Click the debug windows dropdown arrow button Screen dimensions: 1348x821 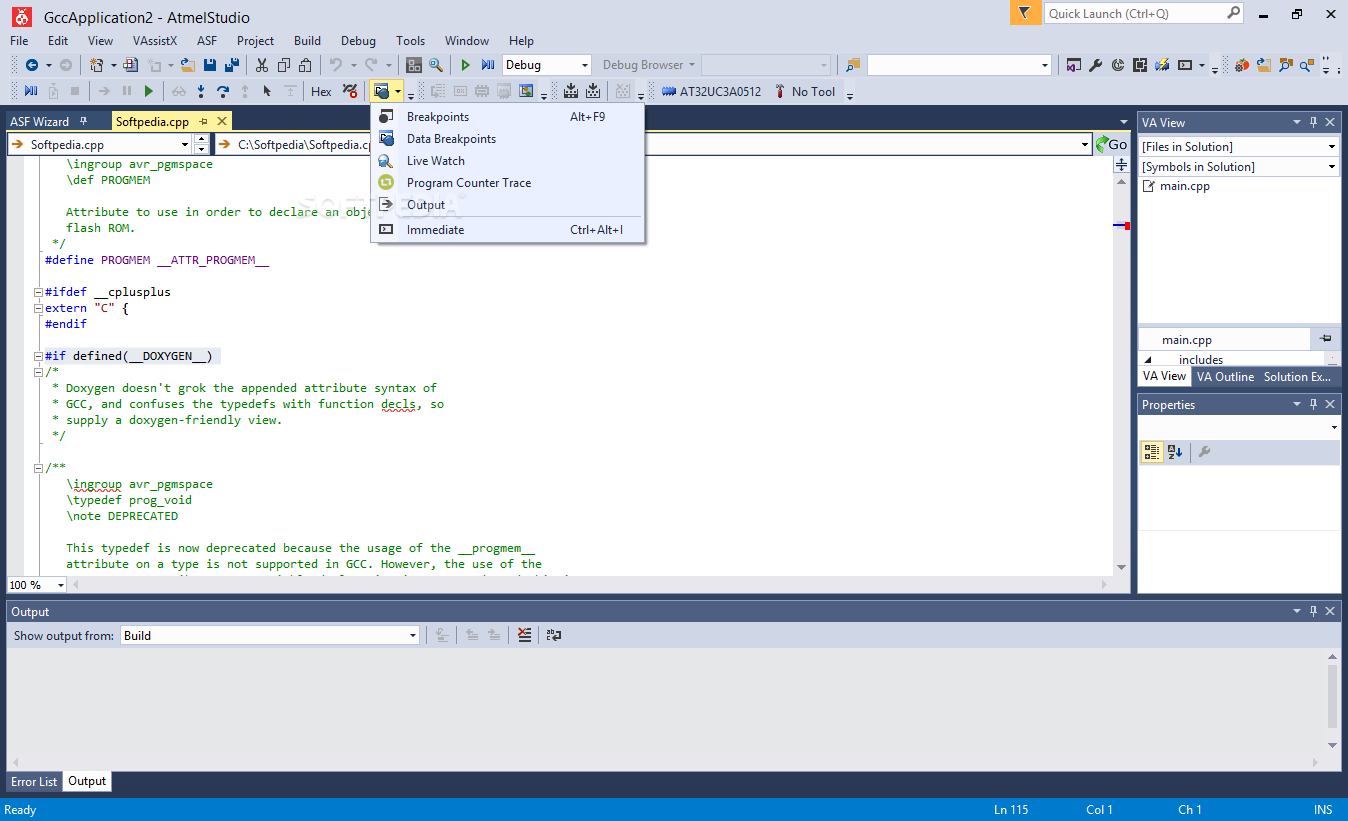[398, 91]
